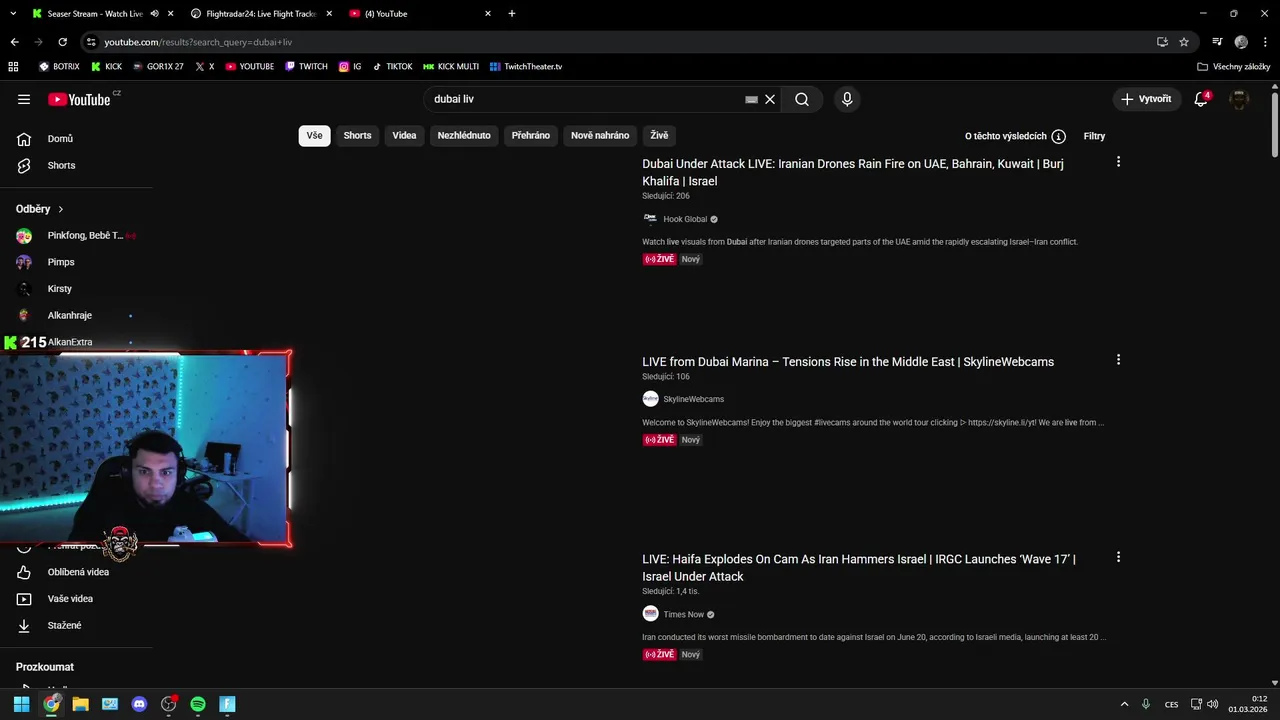Select the 'Nezhlédnuto' filter chip
The width and height of the screenshot is (1280, 720).
(x=464, y=135)
